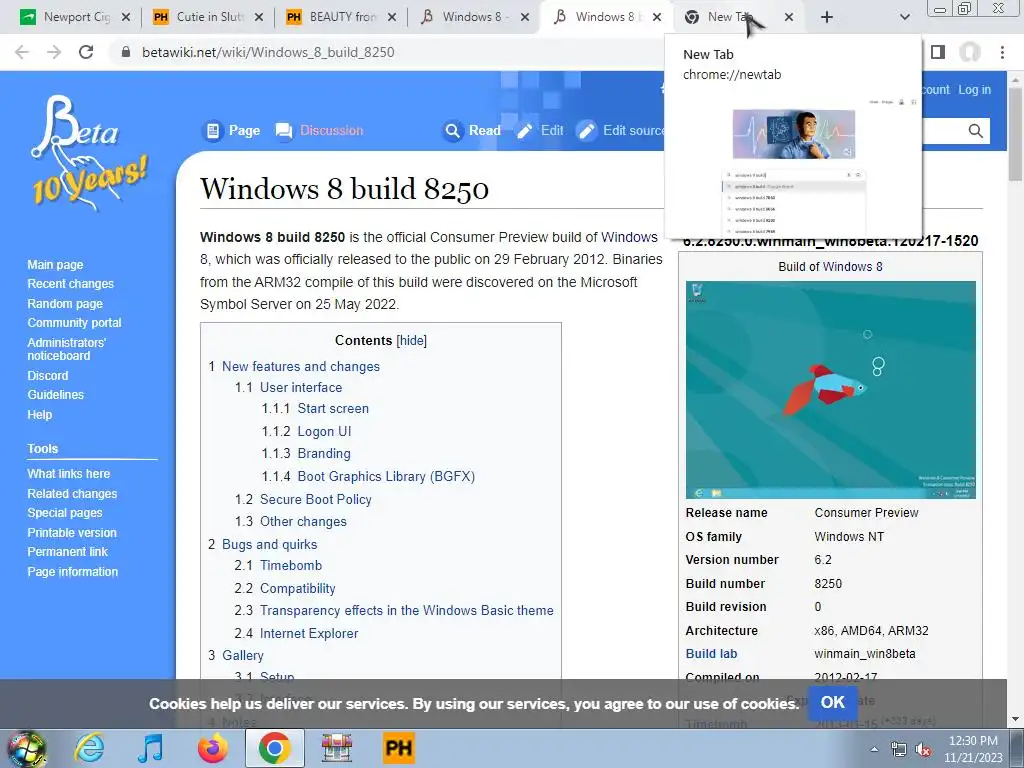
Task: Open Printable version link
Action: coord(72,533)
